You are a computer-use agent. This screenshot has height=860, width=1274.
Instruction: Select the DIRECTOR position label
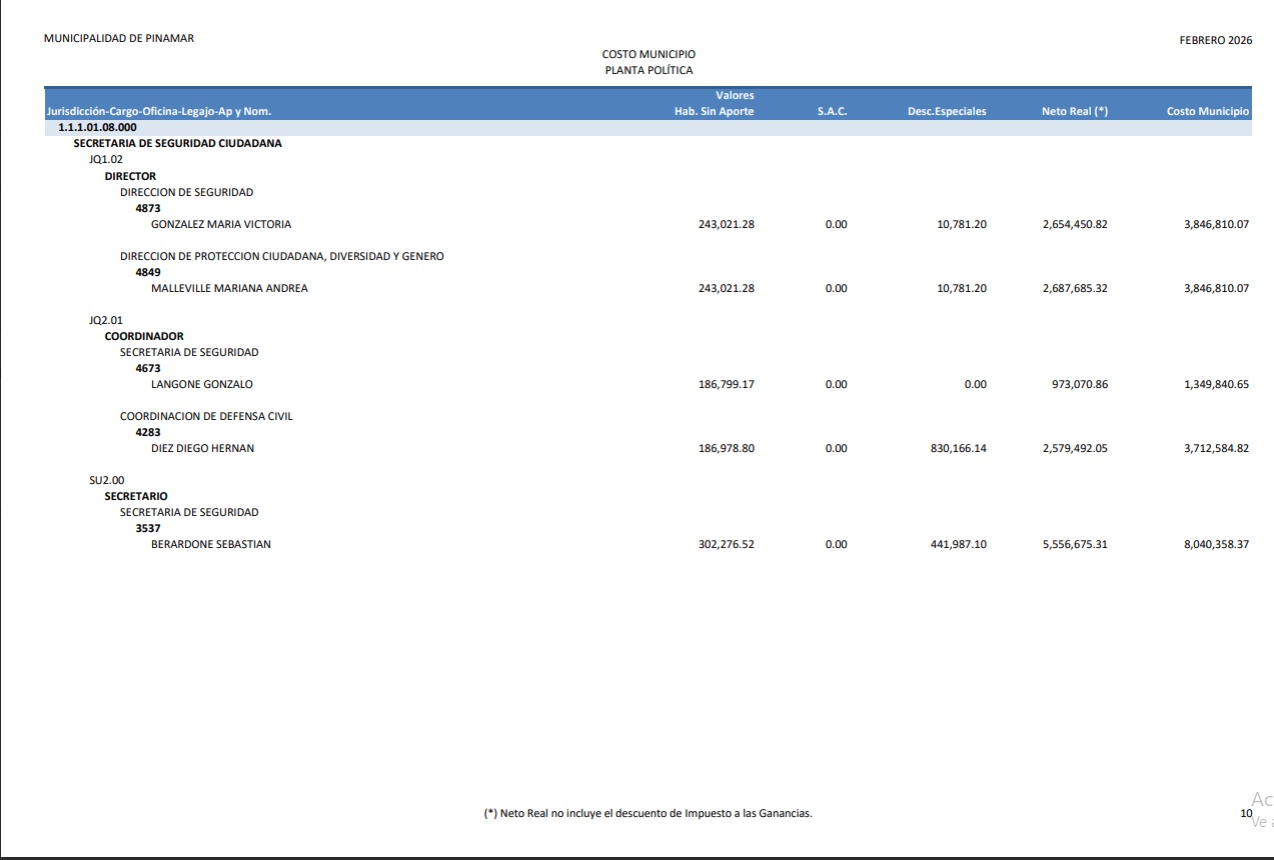pyautogui.click(x=130, y=176)
